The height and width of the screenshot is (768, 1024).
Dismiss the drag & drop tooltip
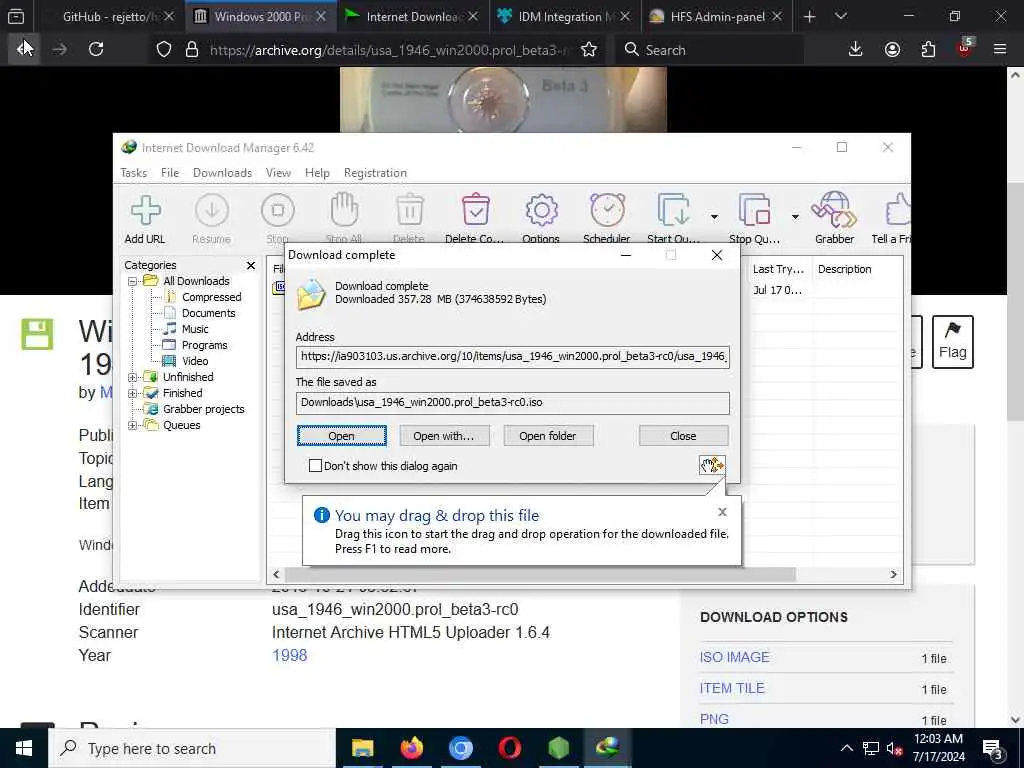click(x=722, y=511)
